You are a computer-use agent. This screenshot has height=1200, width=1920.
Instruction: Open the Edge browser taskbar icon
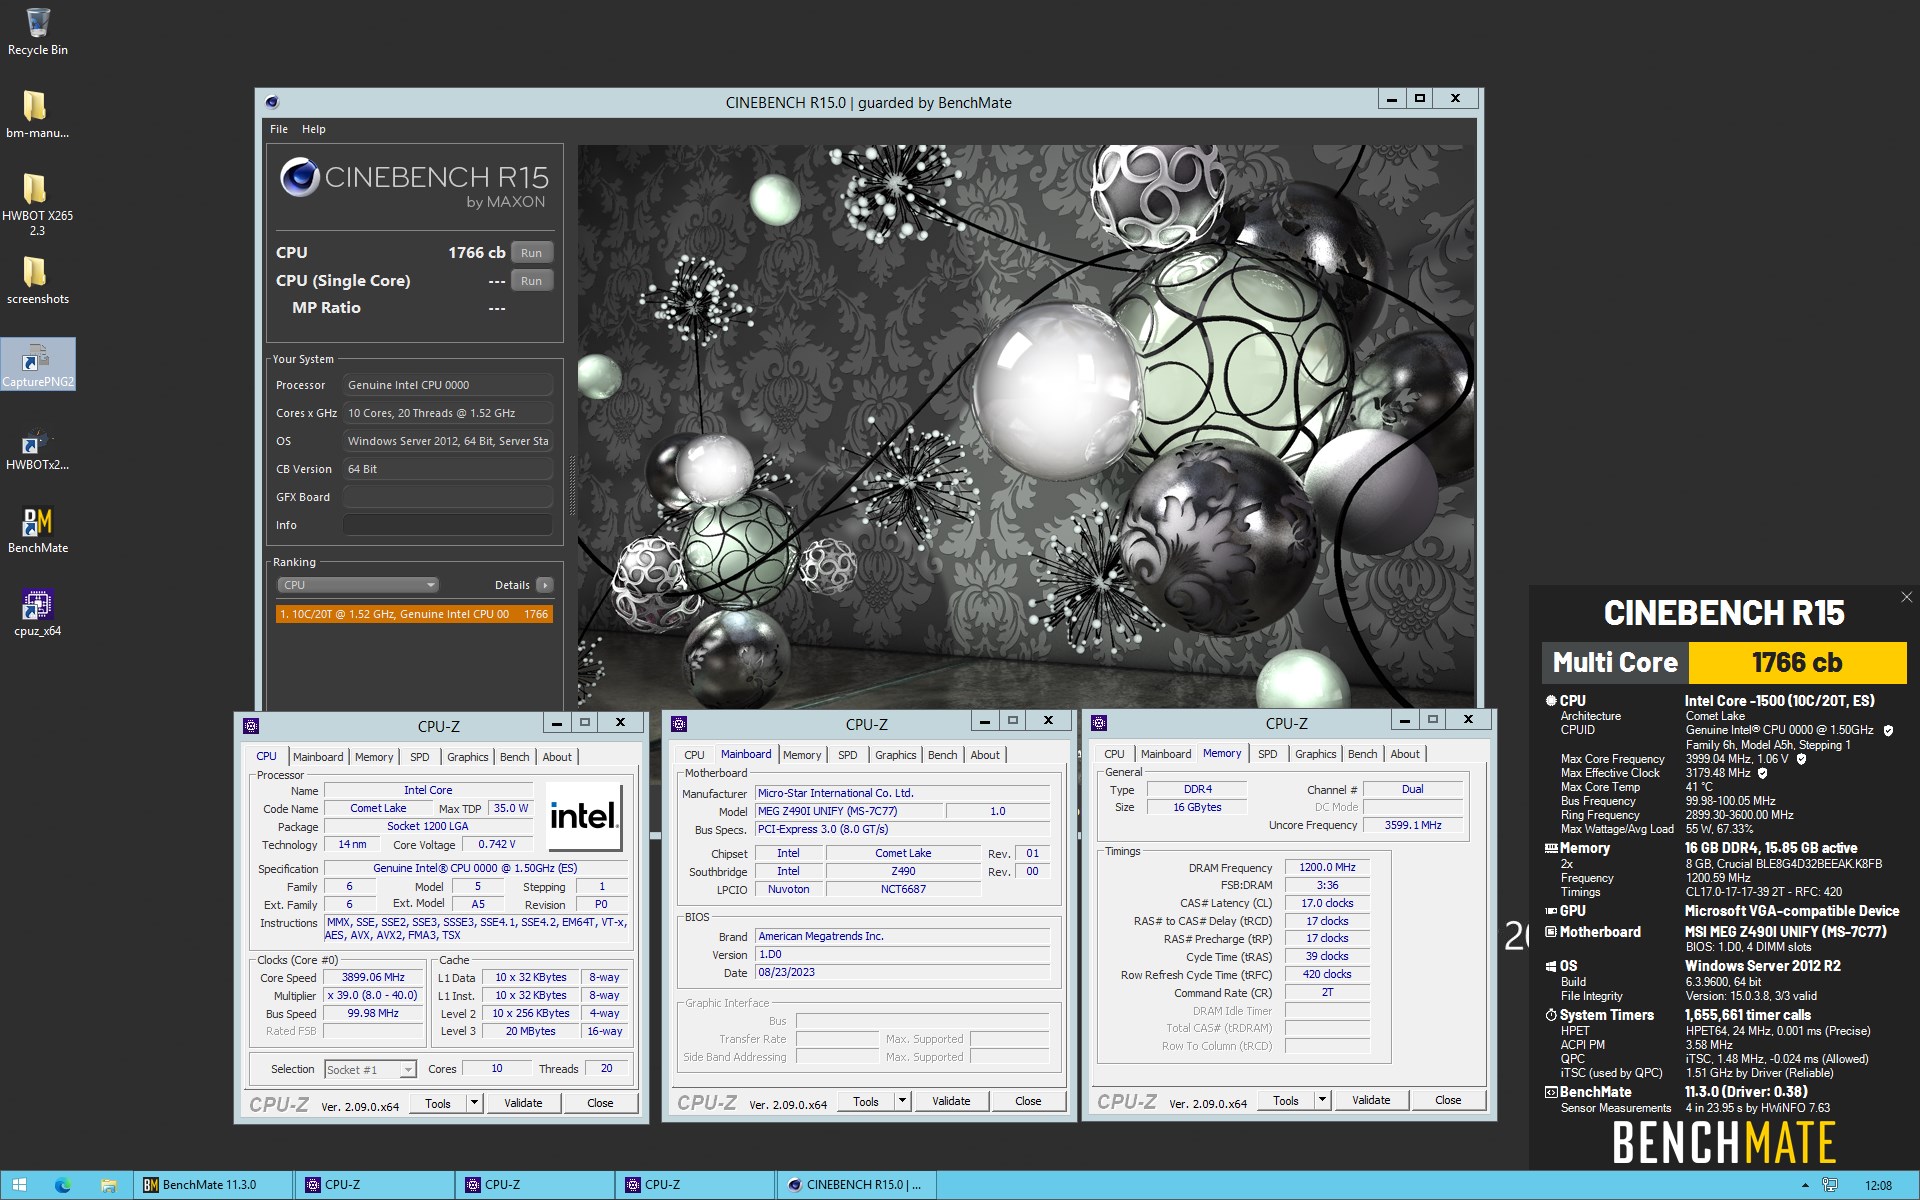pyautogui.click(x=63, y=1185)
